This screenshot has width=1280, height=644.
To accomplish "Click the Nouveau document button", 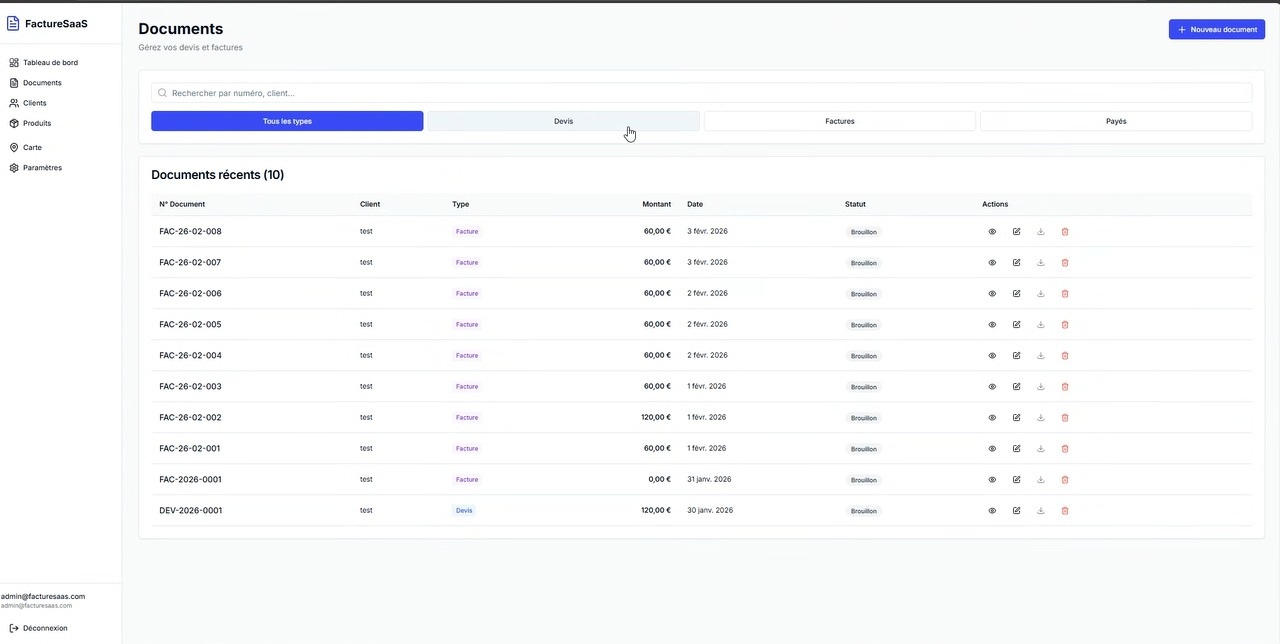I will click(1216, 30).
